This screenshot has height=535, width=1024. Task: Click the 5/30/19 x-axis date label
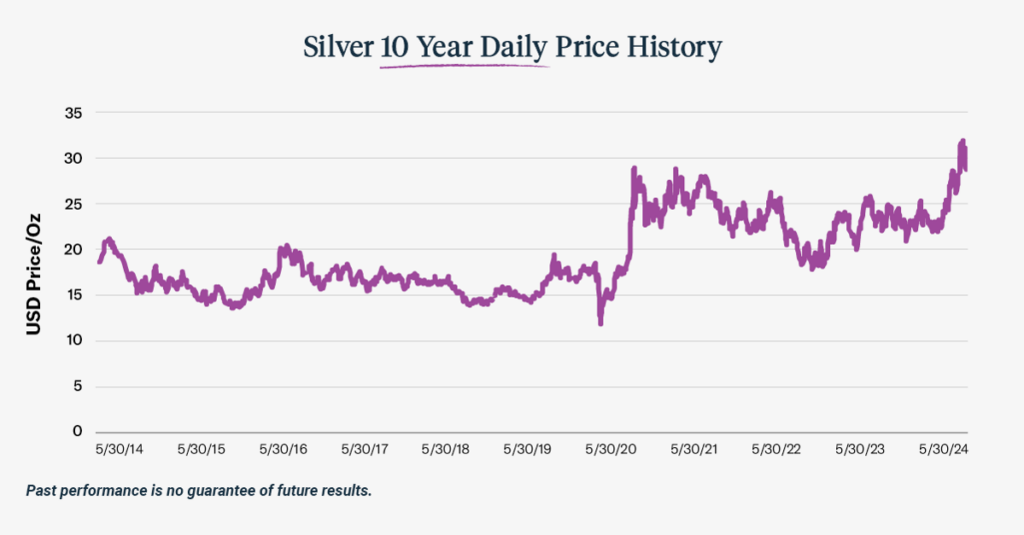(530, 450)
